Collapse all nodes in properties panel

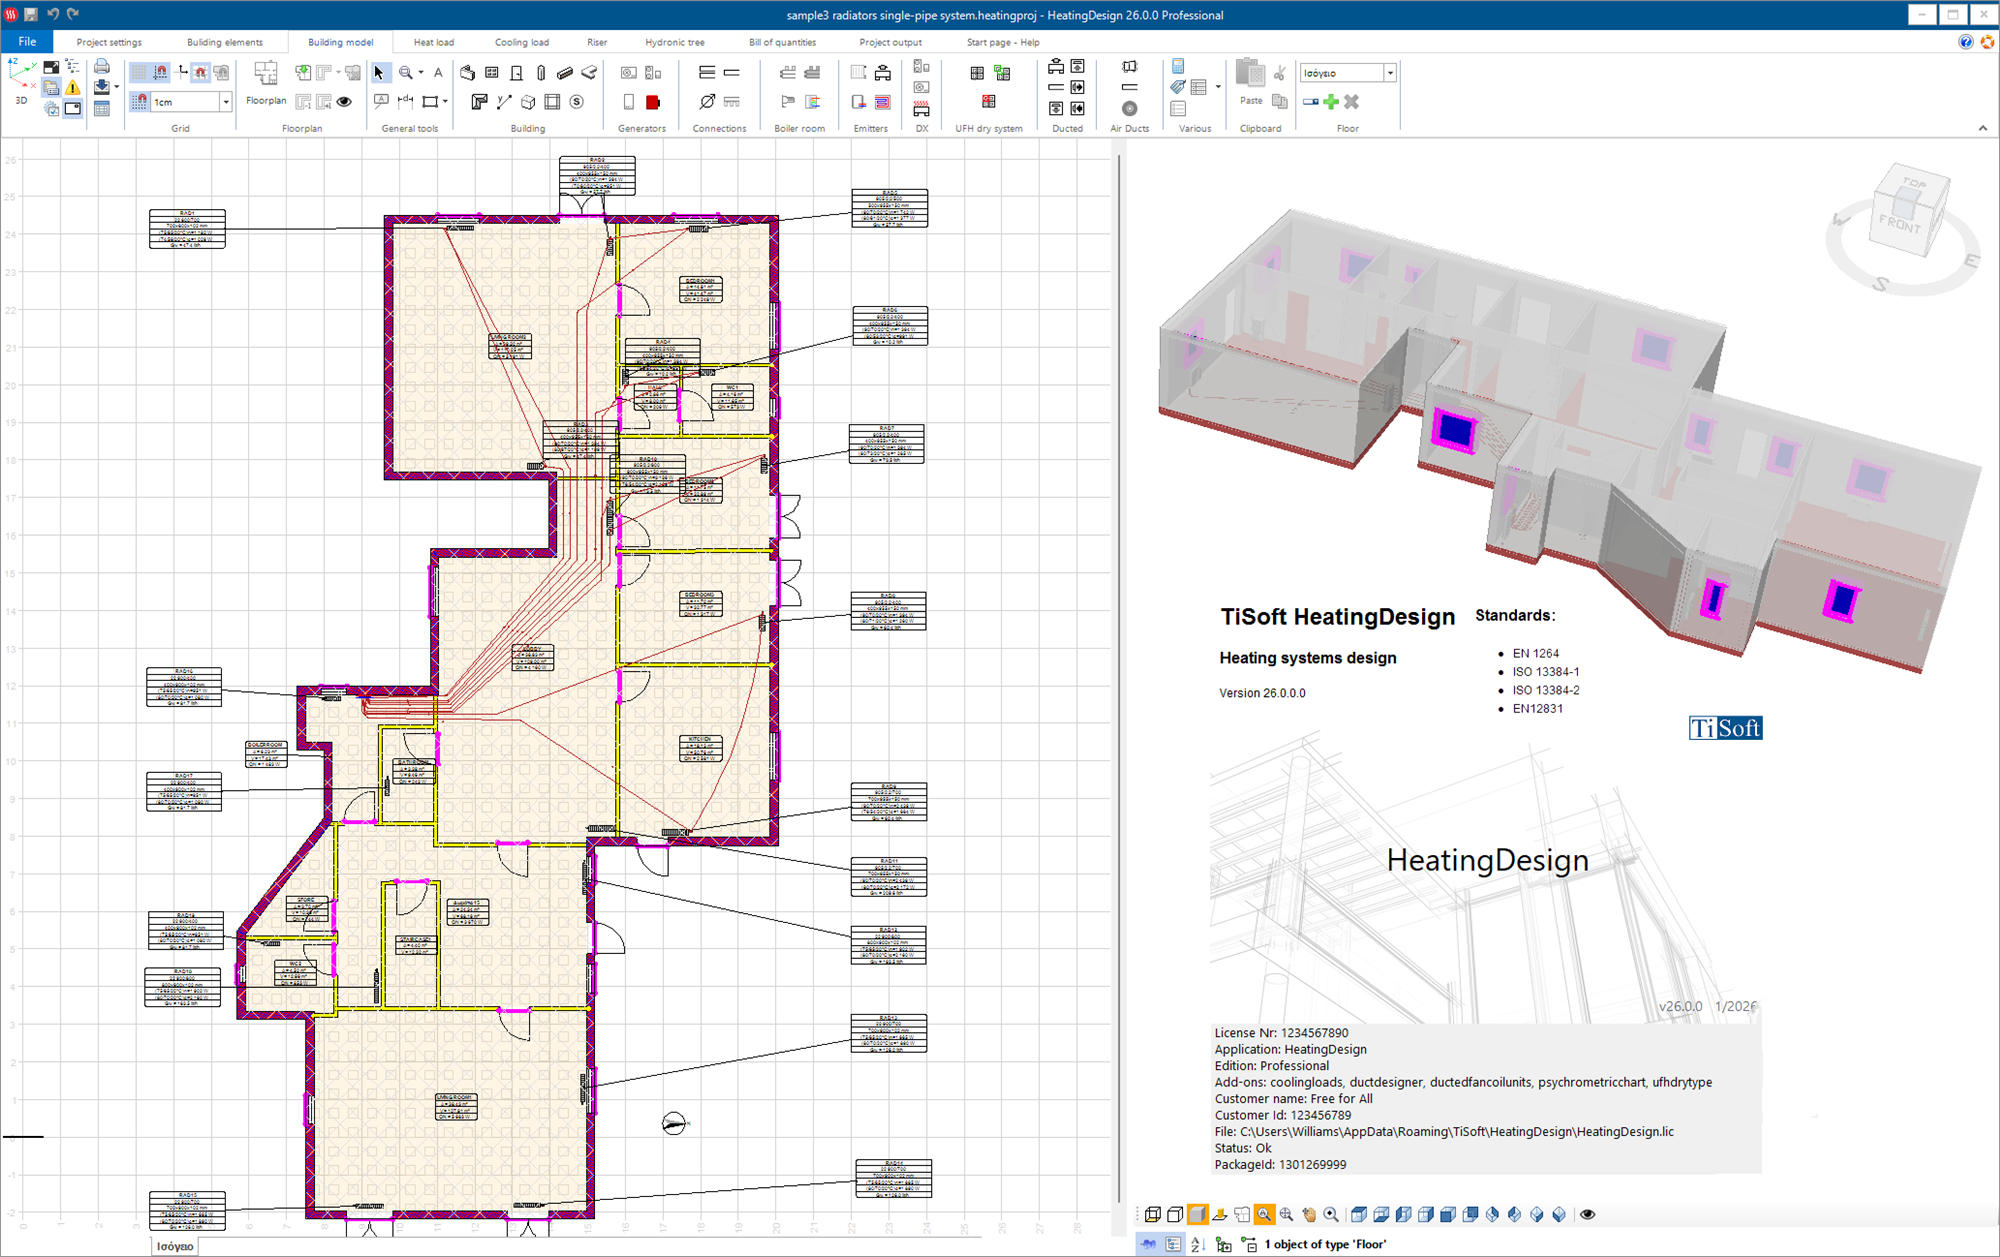click(1250, 1244)
